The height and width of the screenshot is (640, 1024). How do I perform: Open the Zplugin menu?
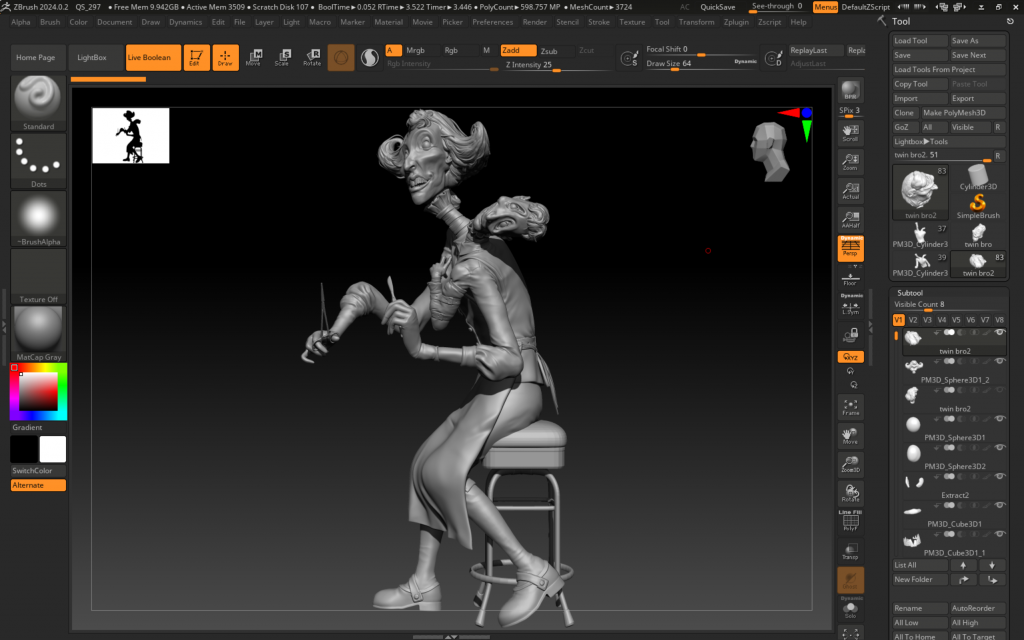point(736,22)
